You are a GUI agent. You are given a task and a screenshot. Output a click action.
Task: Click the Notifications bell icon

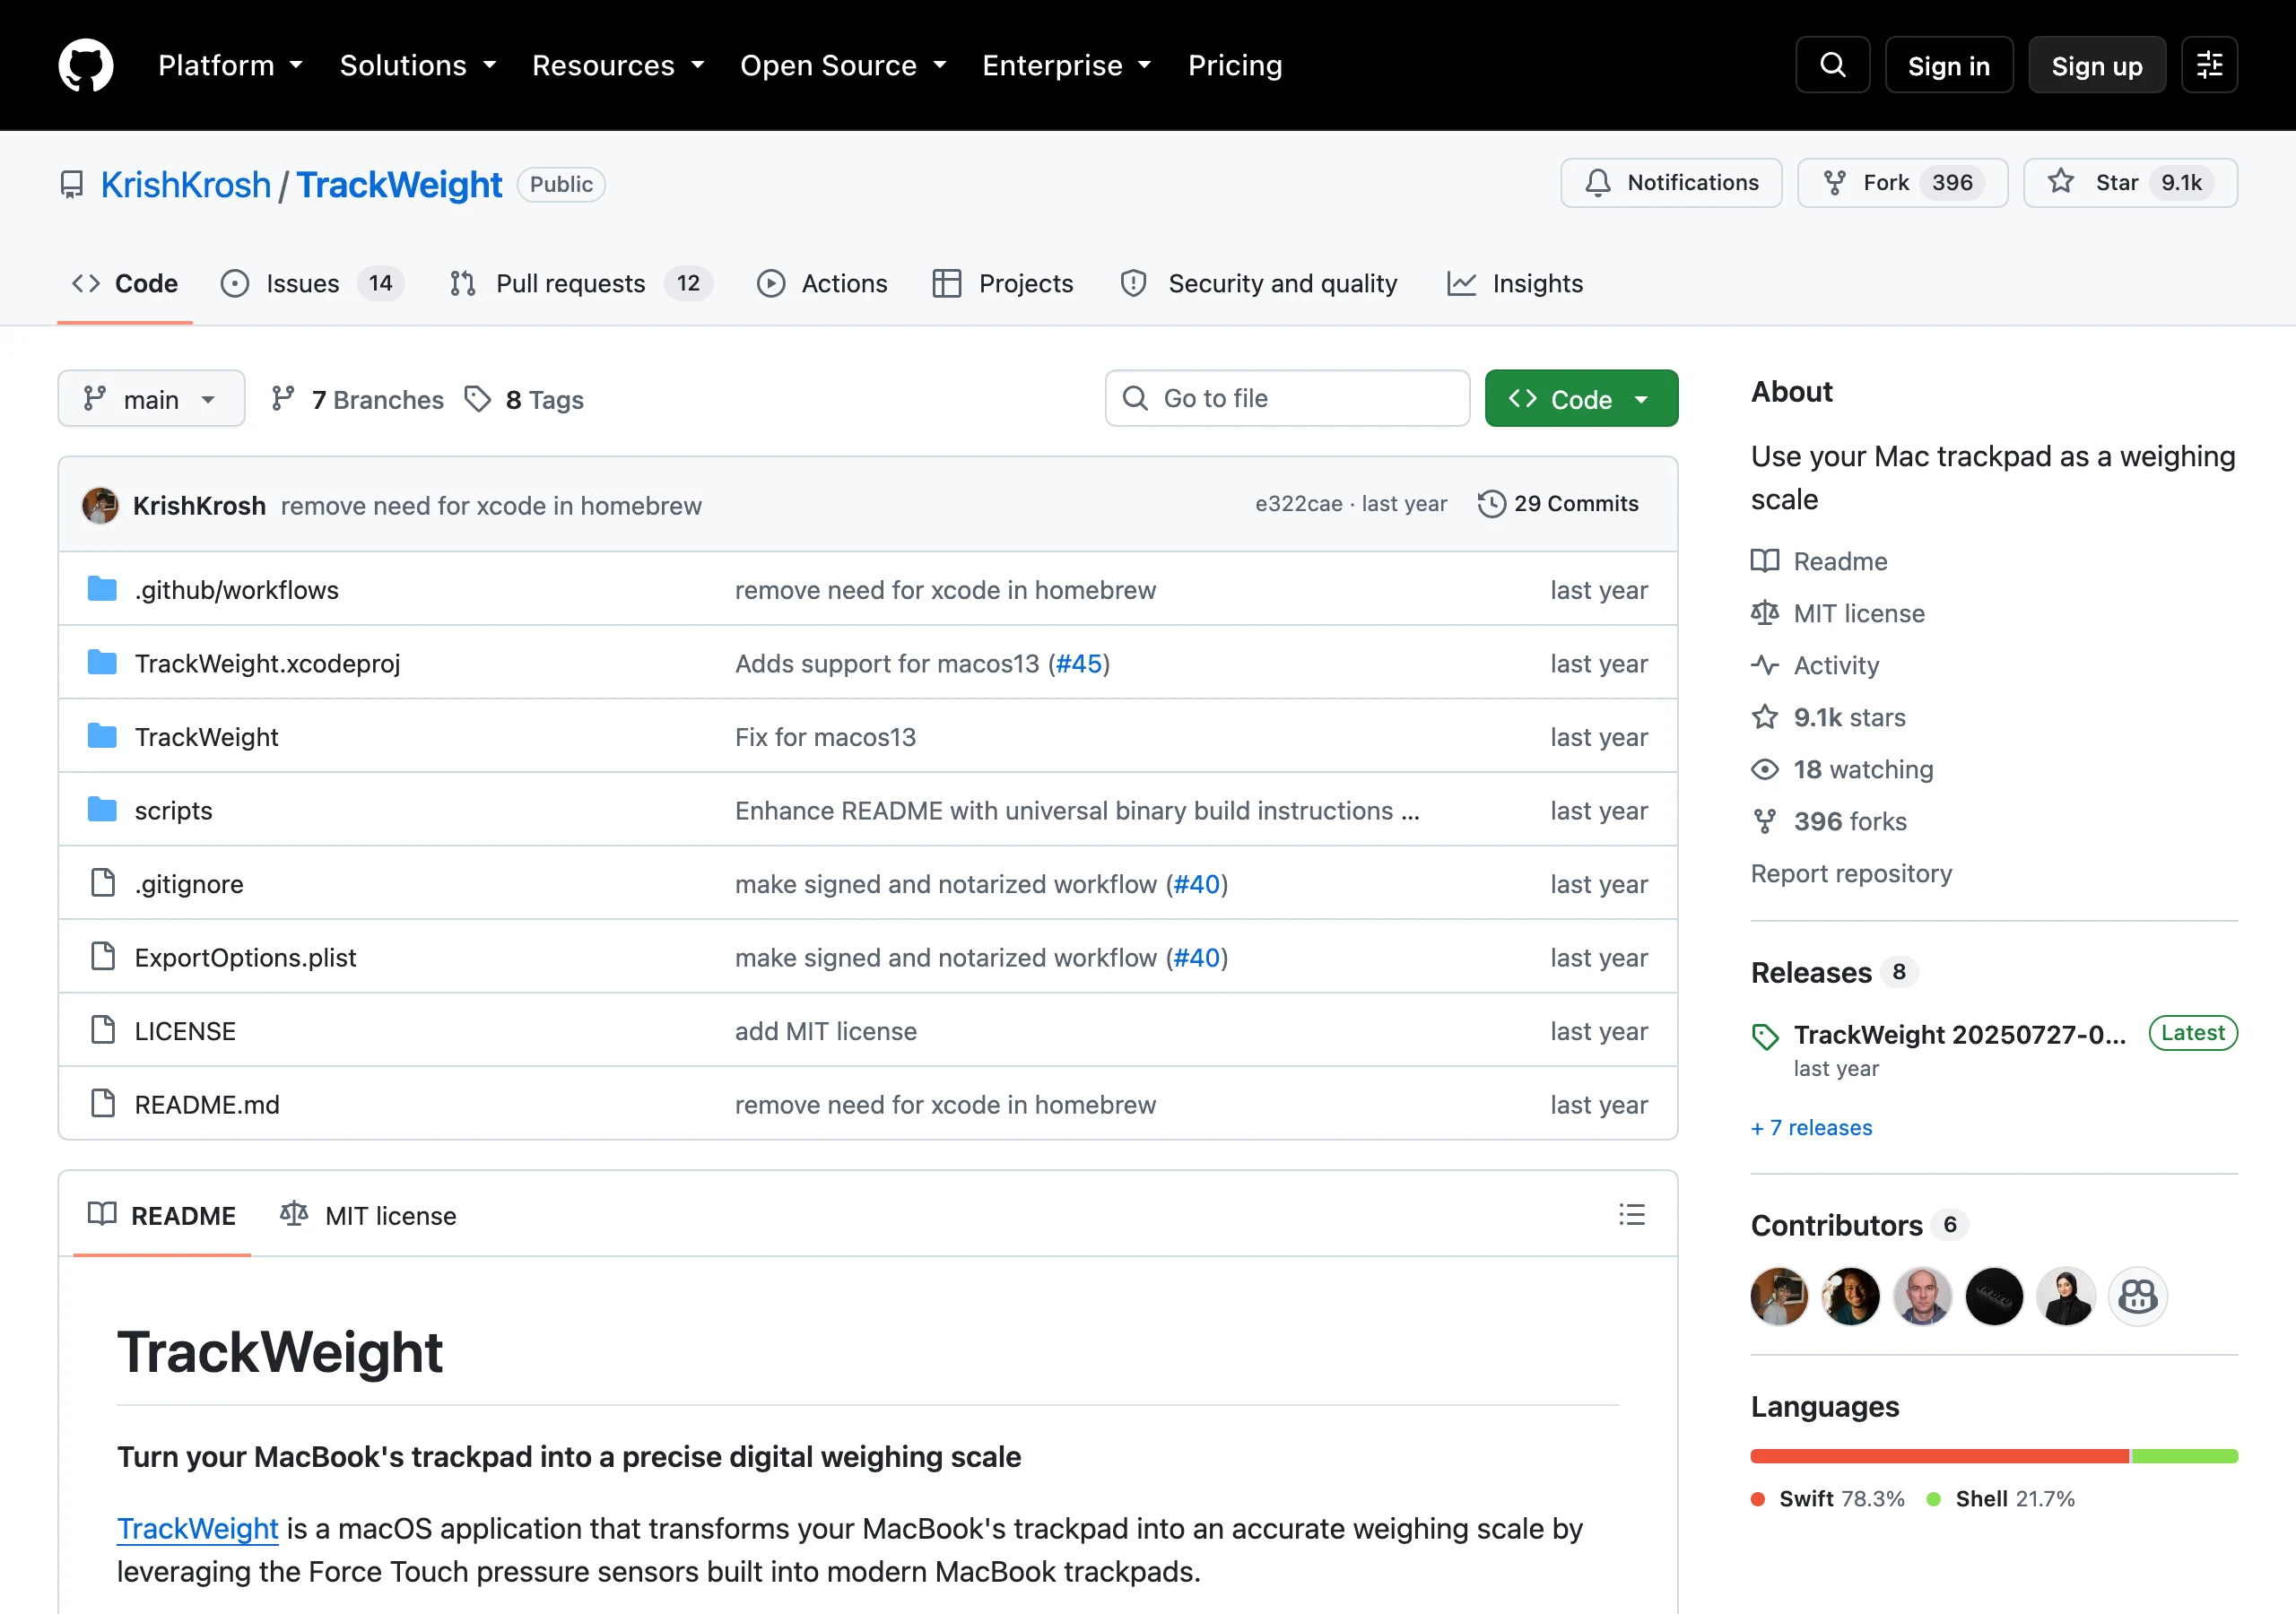1598,183
